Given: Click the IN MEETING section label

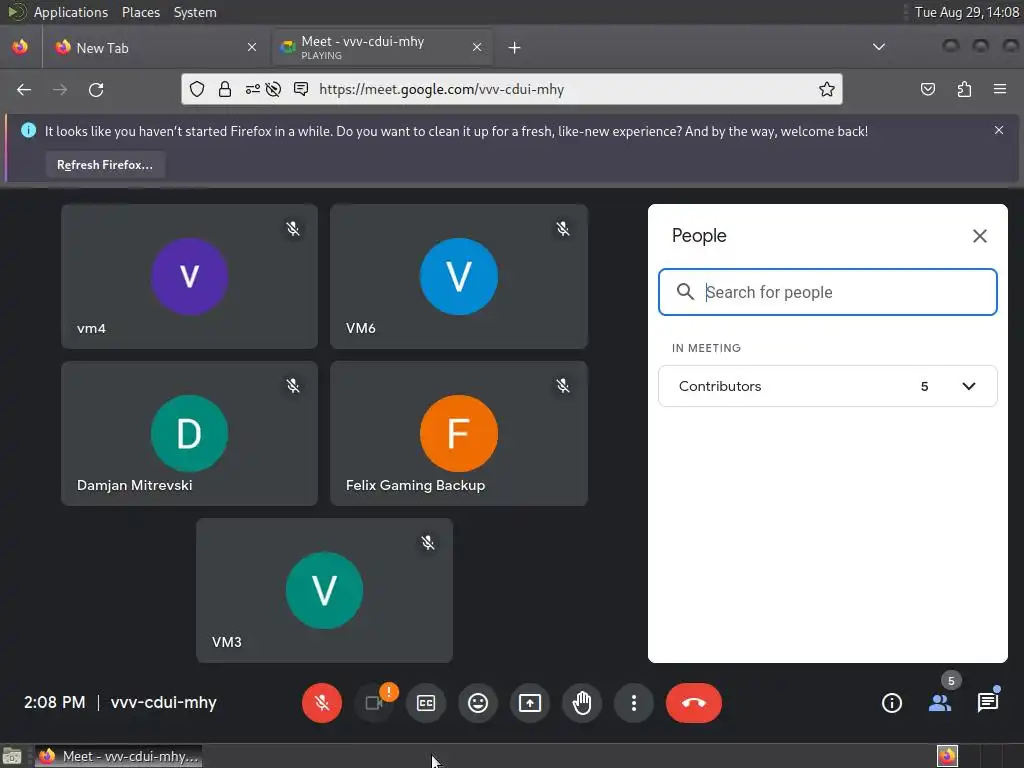Looking at the screenshot, I should point(706,348).
